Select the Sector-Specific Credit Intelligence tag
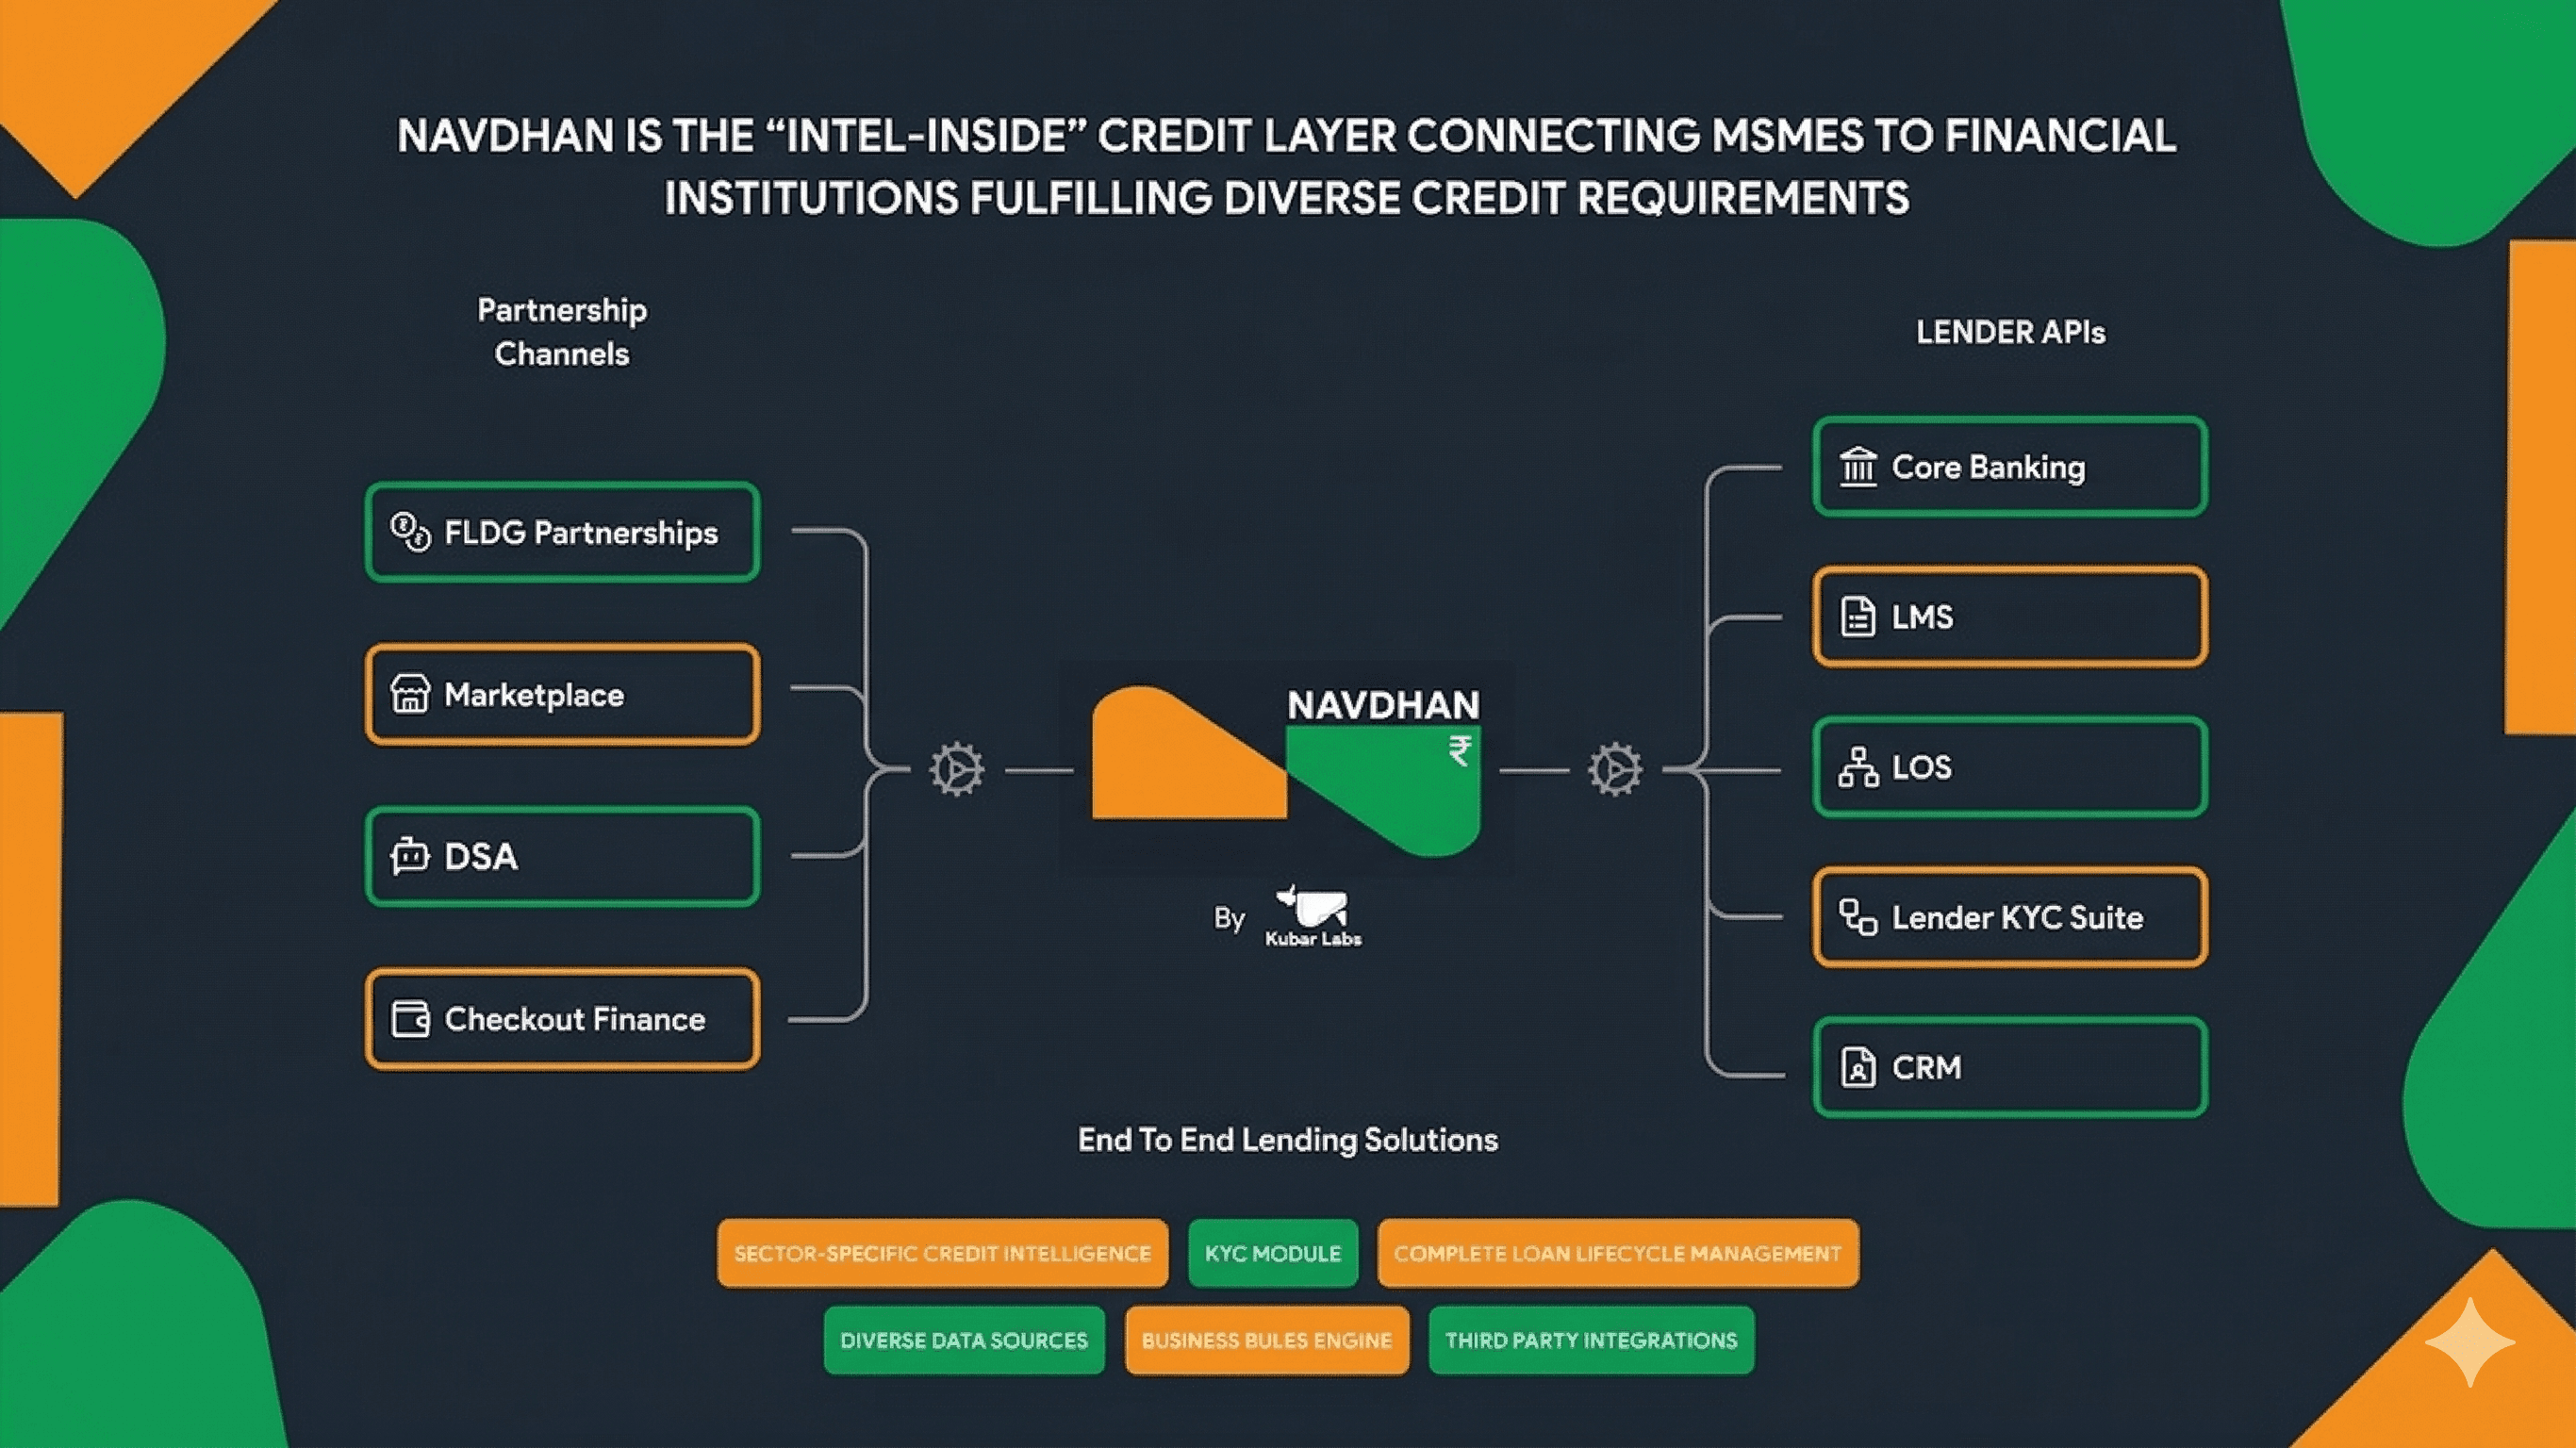This screenshot has width=2576, height=1448. coord(942,1253)
